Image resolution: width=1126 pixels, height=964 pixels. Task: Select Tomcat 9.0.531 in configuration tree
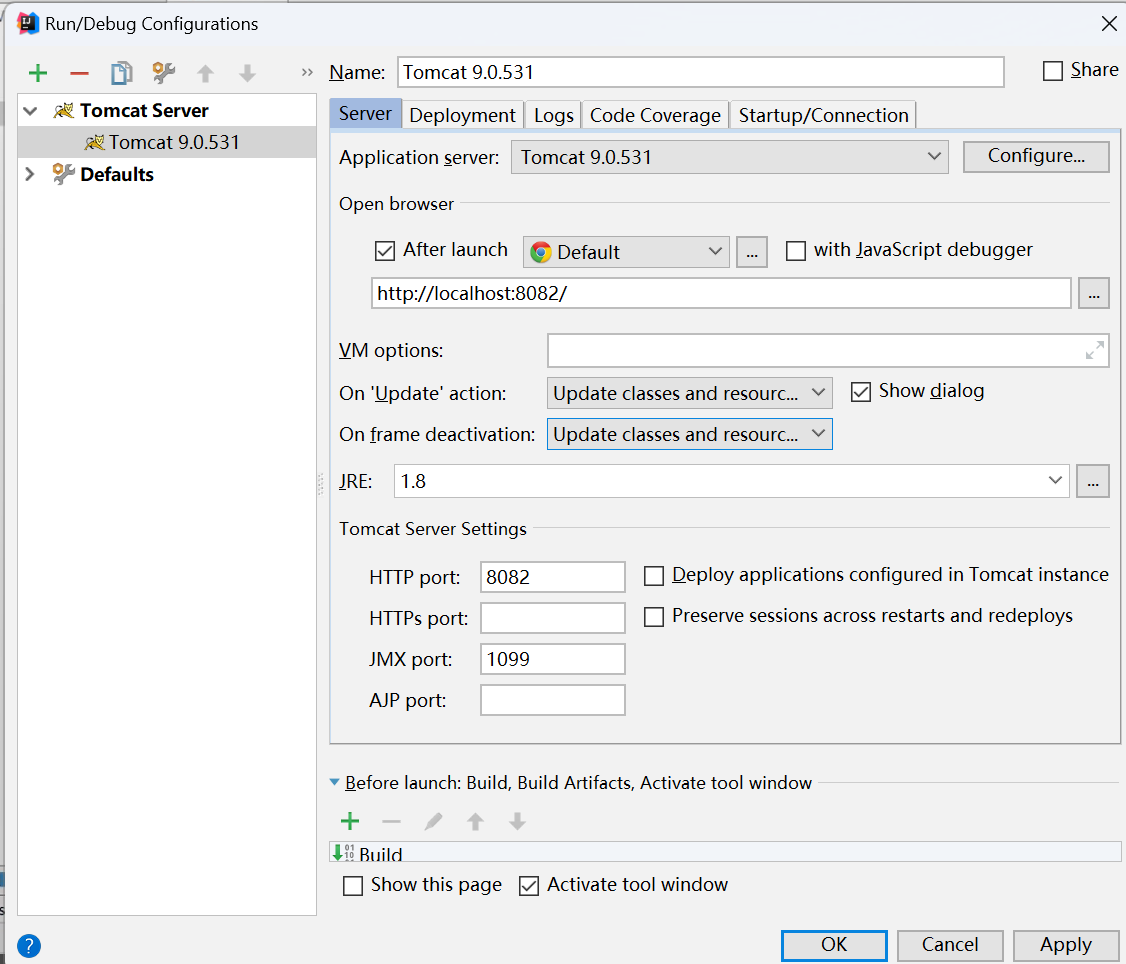(x=167, y=142)
